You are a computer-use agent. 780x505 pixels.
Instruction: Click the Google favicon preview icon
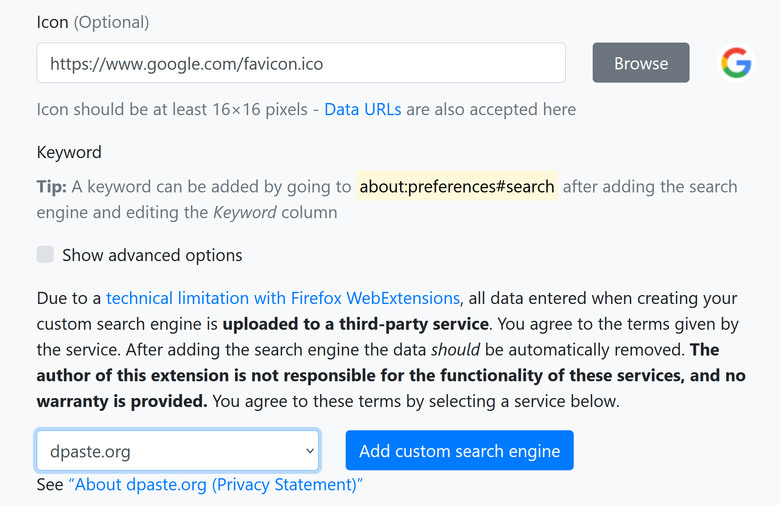(736, 63)
